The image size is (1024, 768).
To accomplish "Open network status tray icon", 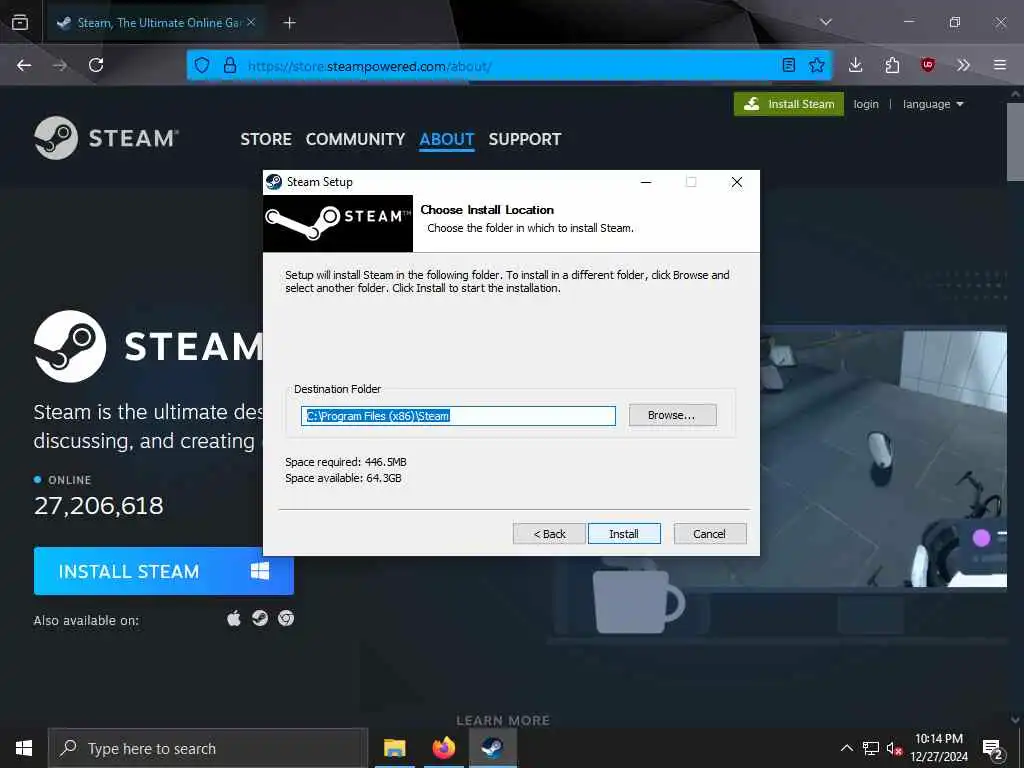I will coord(871,748).
